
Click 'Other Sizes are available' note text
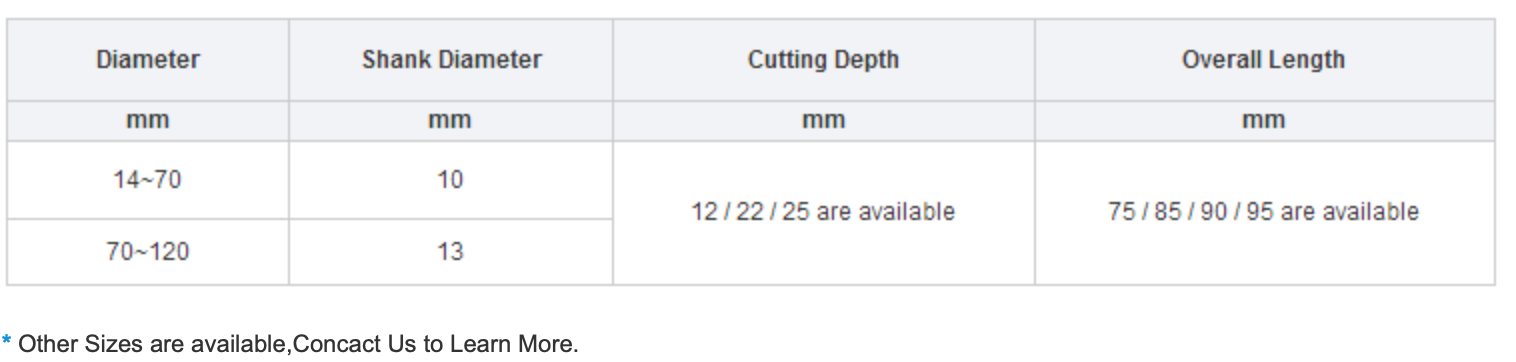[154, 345]
